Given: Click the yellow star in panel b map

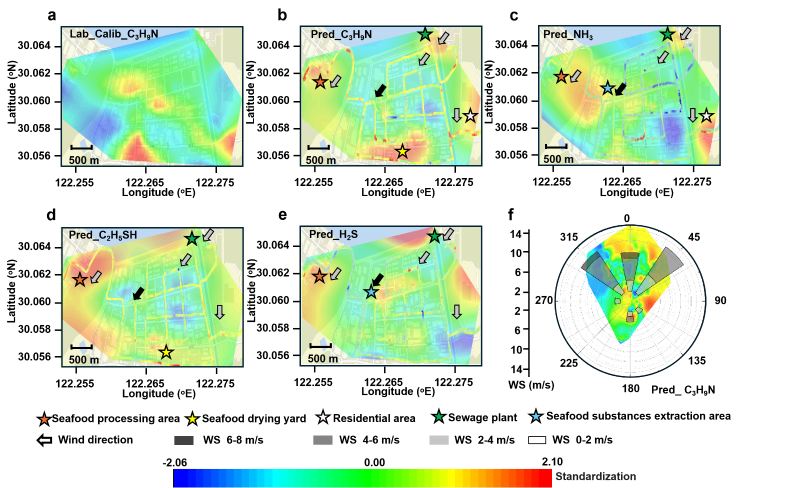Looking at the screenshot, I should point(403,151).
